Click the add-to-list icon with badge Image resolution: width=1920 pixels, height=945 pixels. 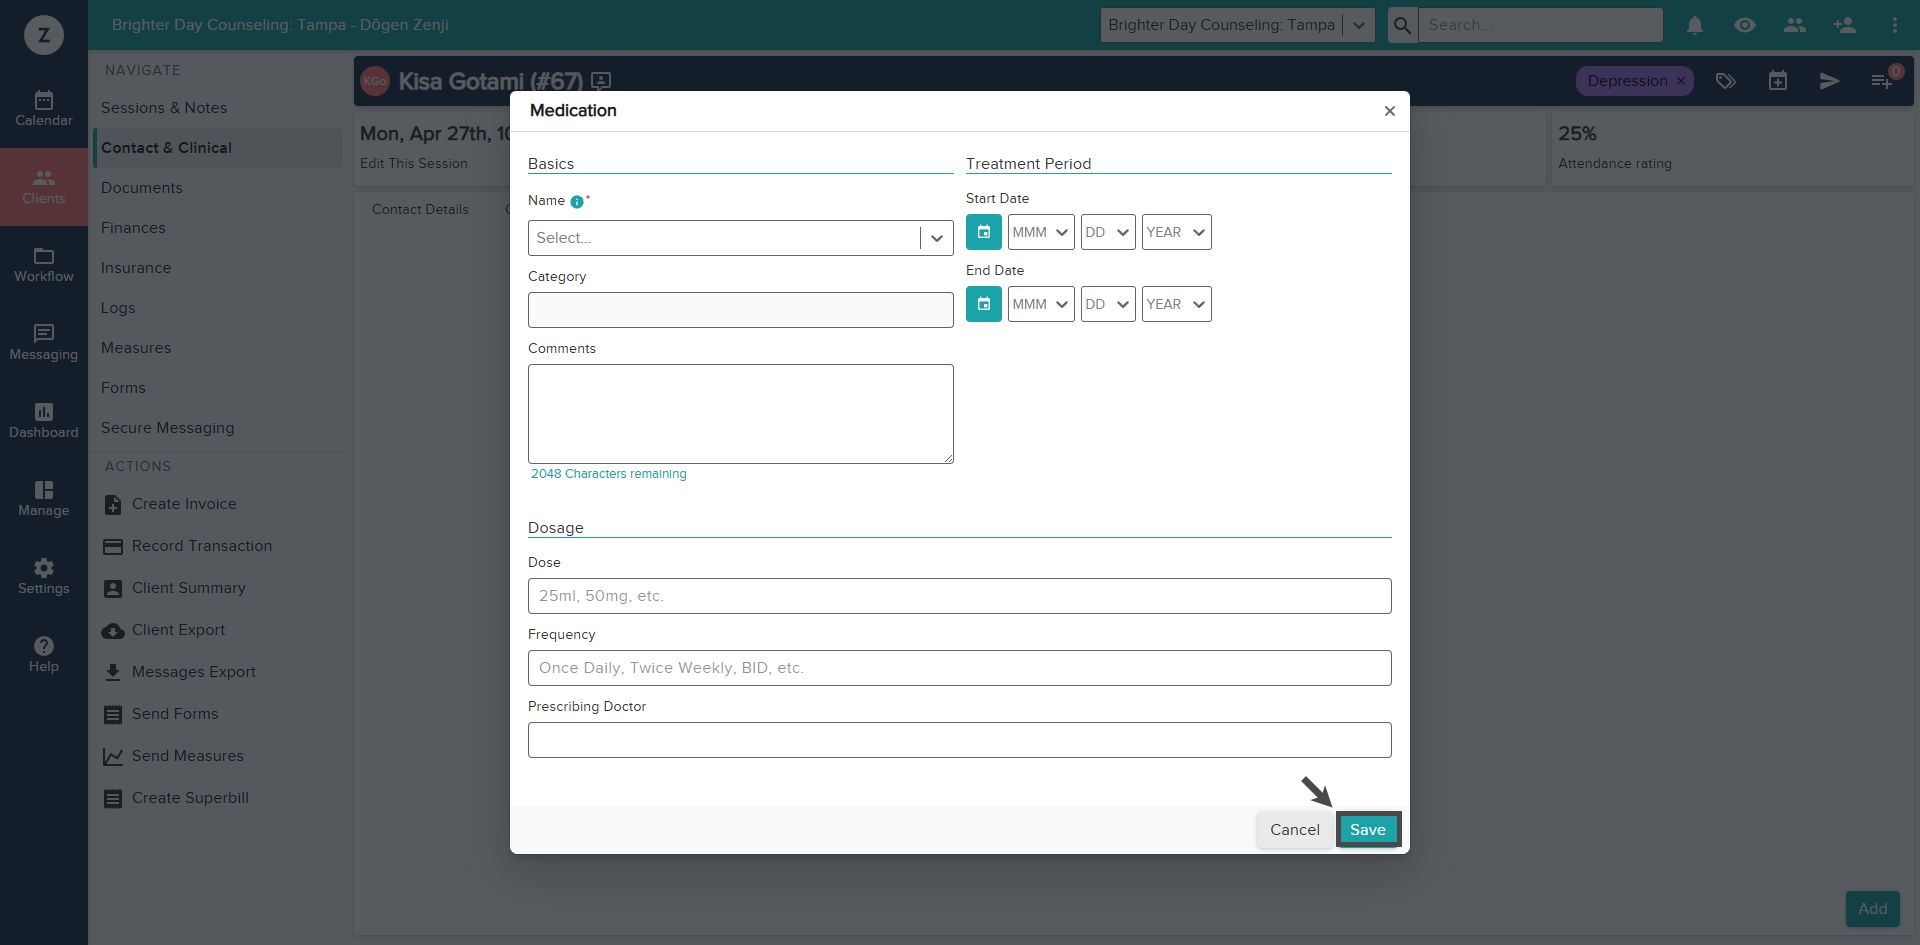1882,81
